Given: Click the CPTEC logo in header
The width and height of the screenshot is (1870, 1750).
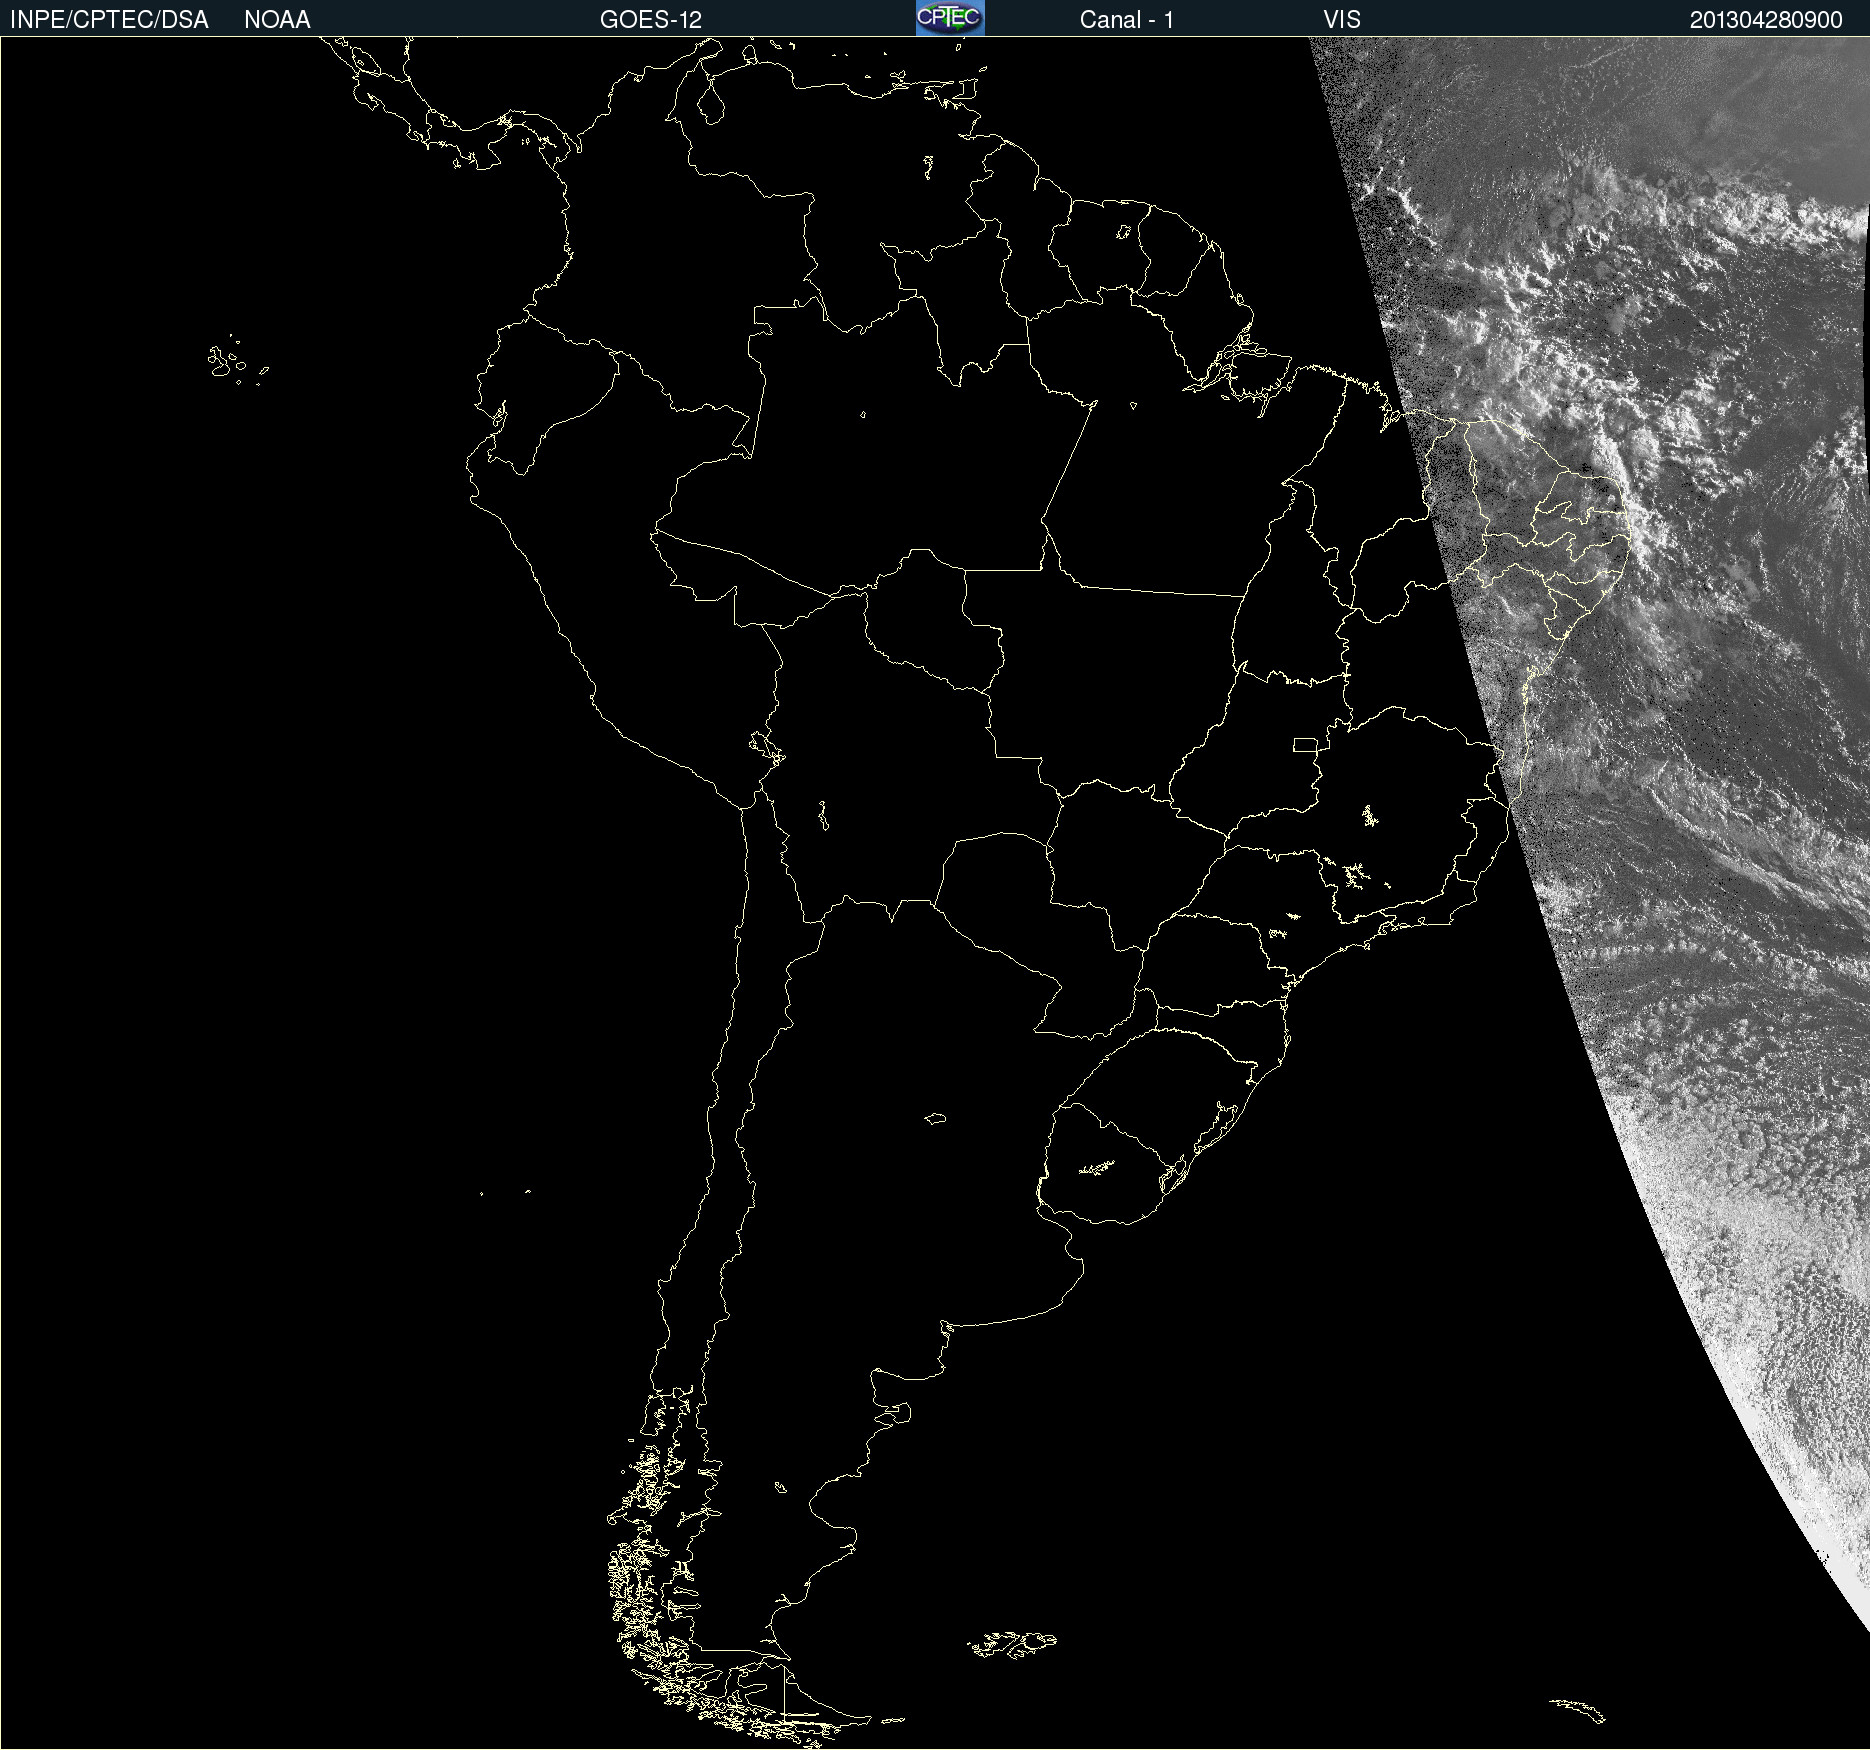Looking at the screenshot, I should 950,18.
